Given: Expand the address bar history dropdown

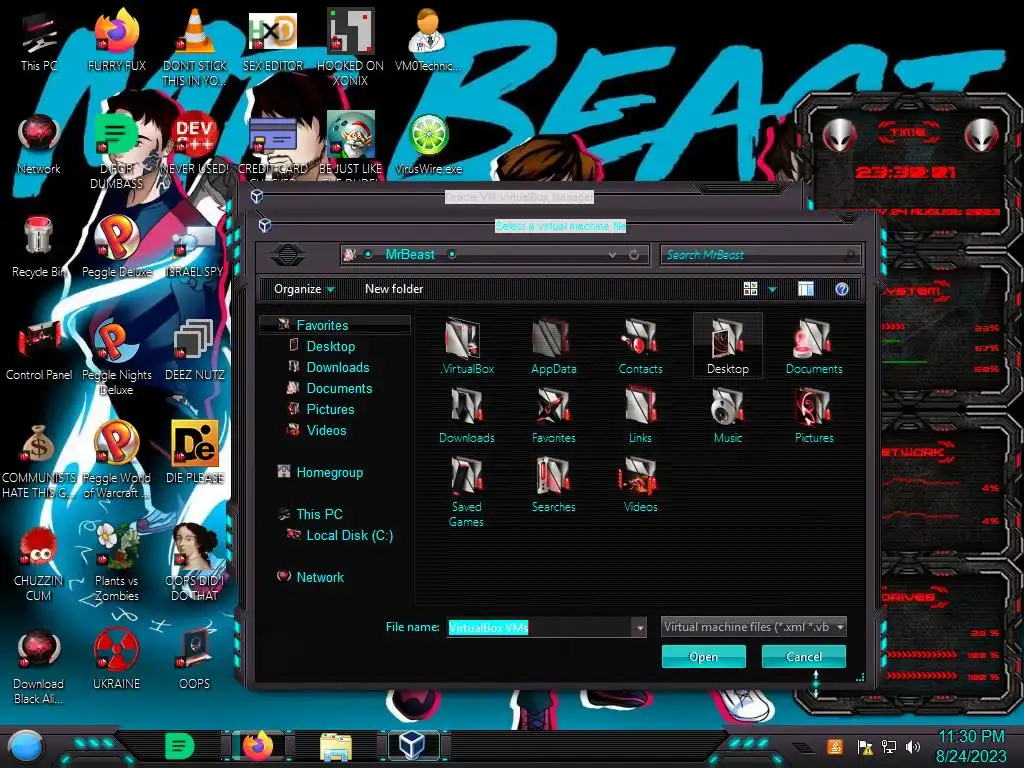Looking at the screenshot, I should tap(613, 255).
